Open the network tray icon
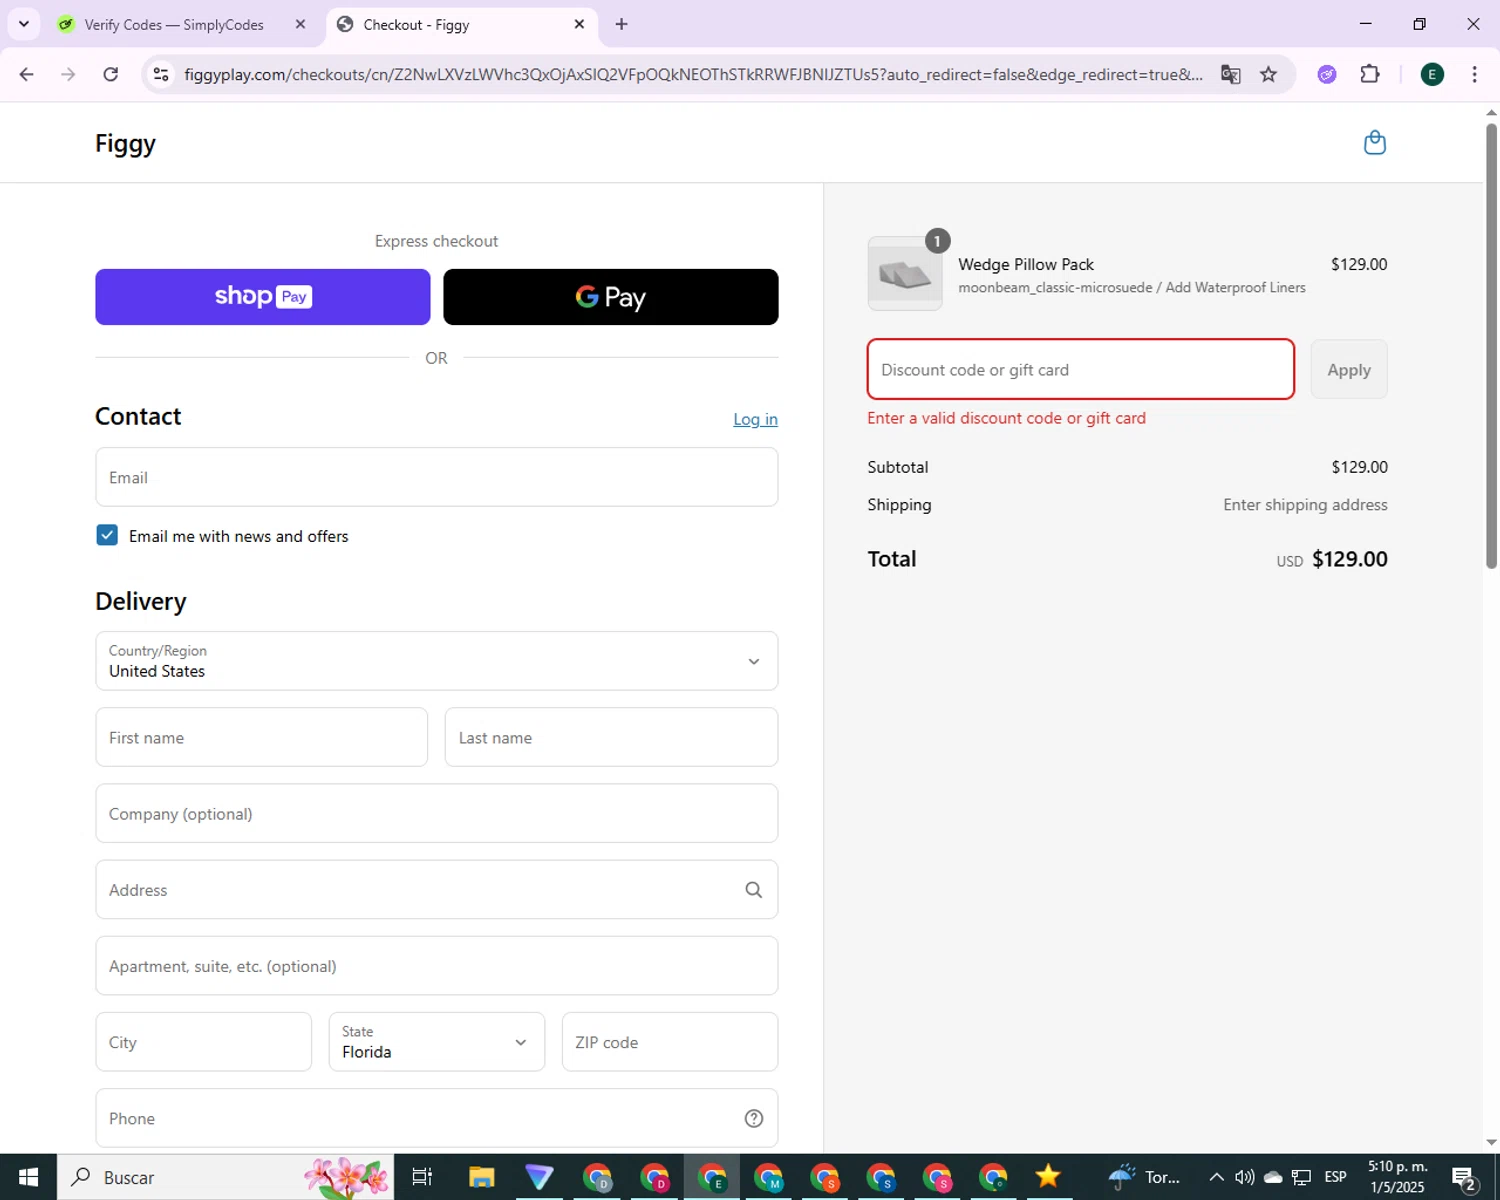The width and height of the screenshot is (1500, 1200). (1301, 1177)
